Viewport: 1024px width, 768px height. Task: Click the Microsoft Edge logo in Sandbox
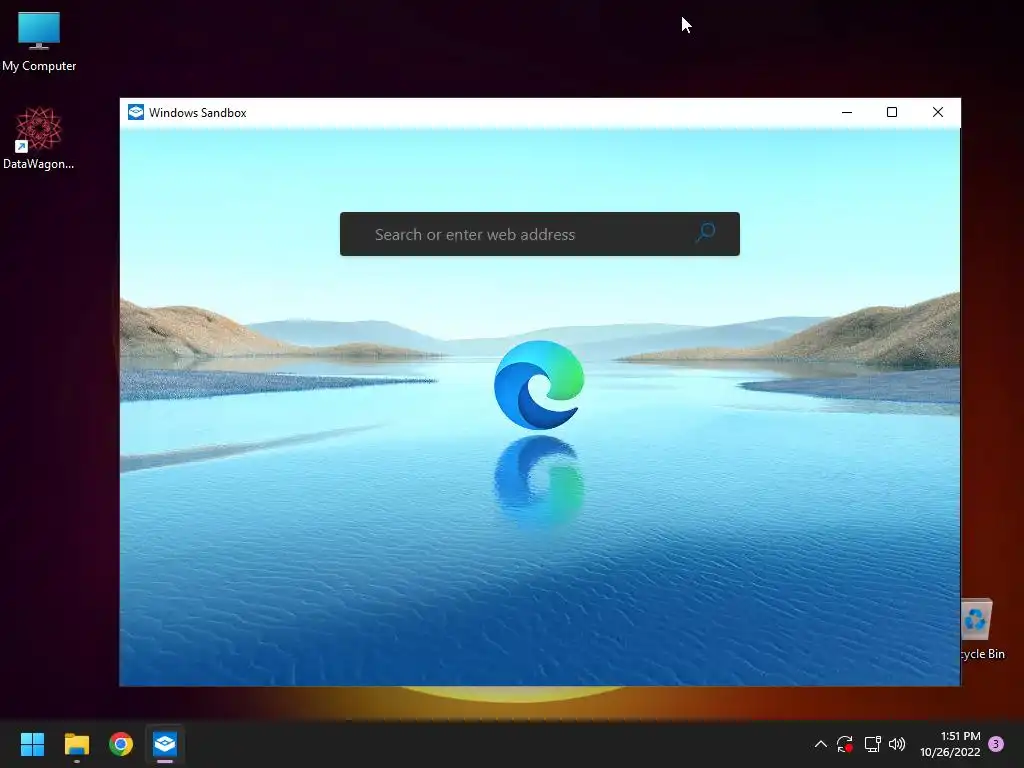click(x=539, y=385)
